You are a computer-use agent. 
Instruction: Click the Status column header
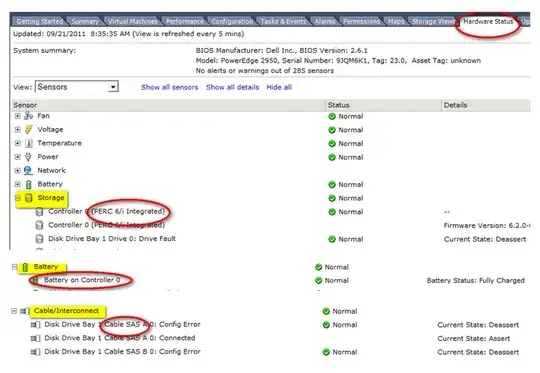coord(383,105)
